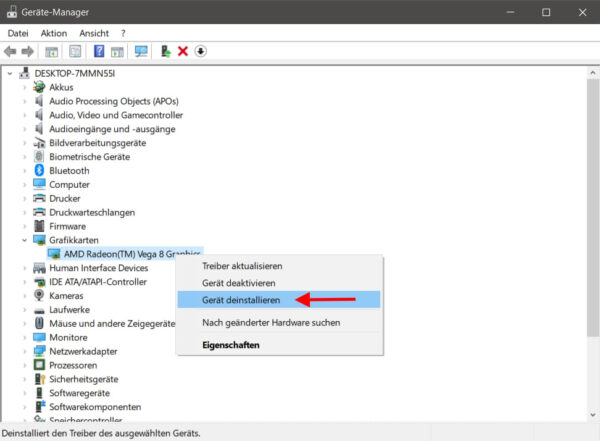Choose Treiber aktualisieren from context menu

coord(279,266)
